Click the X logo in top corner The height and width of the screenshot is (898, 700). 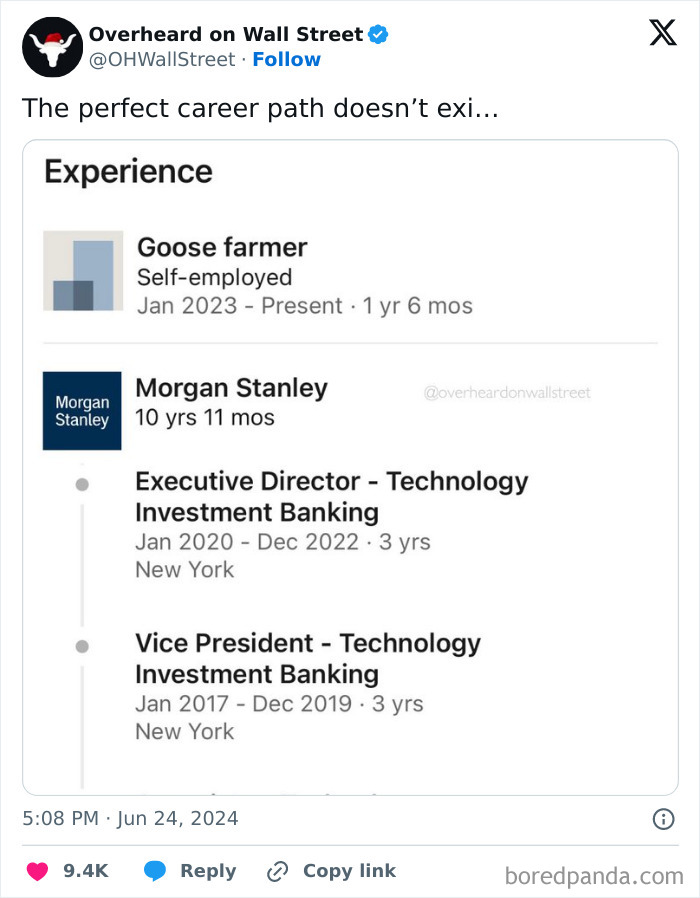click(x=662, y=34)
